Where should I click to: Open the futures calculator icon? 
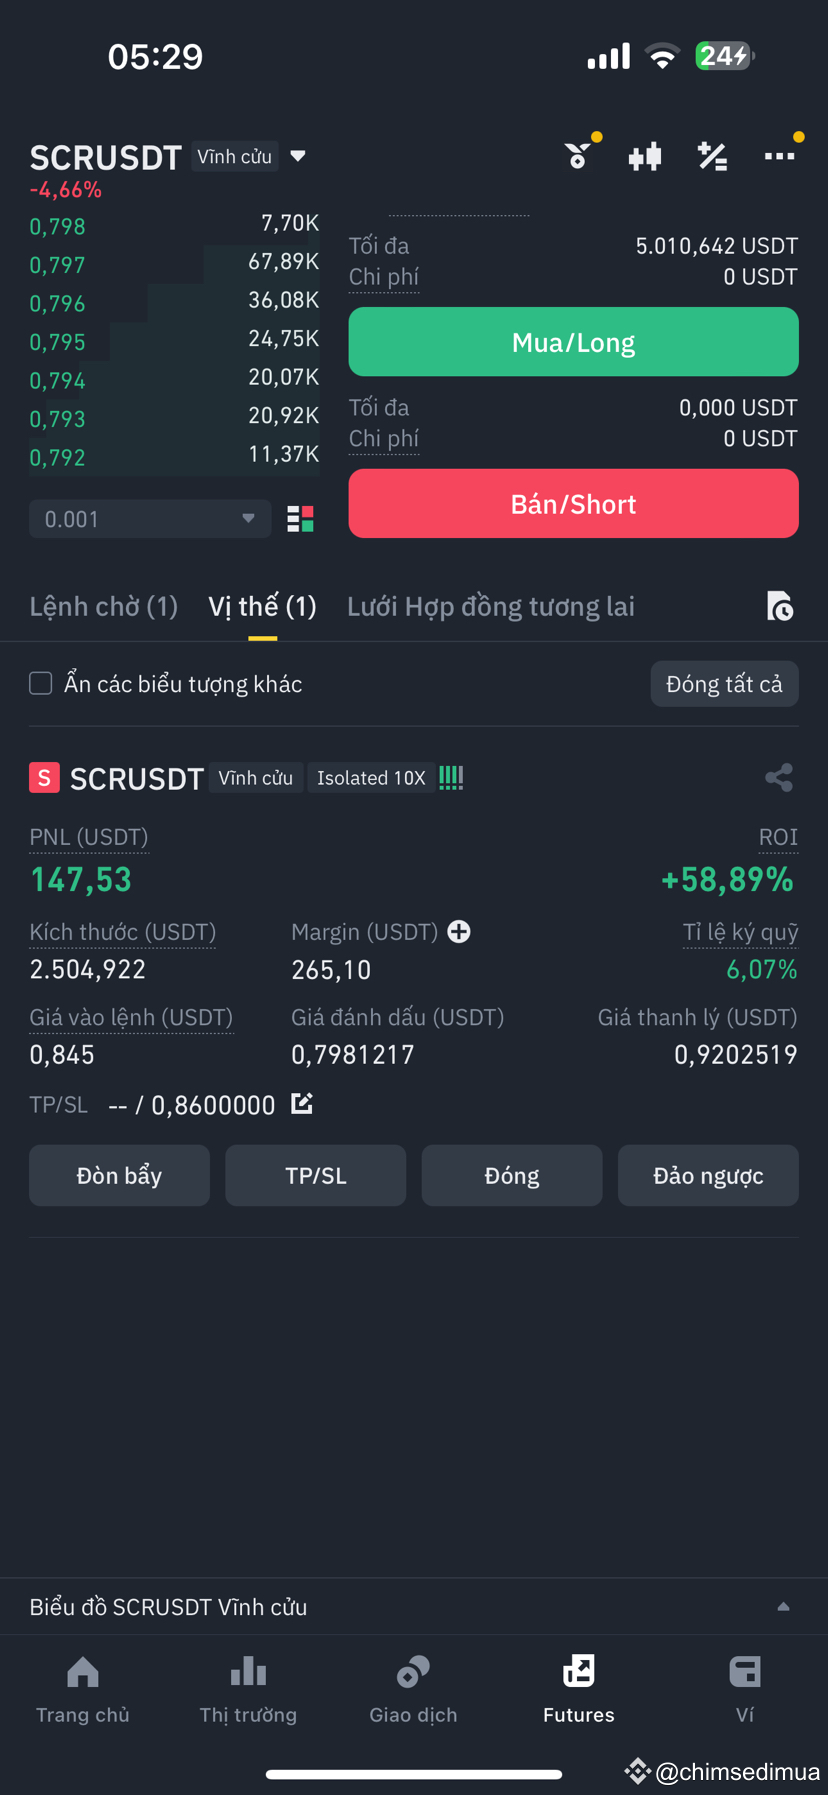pyautogui.click(x=712, y=155)
